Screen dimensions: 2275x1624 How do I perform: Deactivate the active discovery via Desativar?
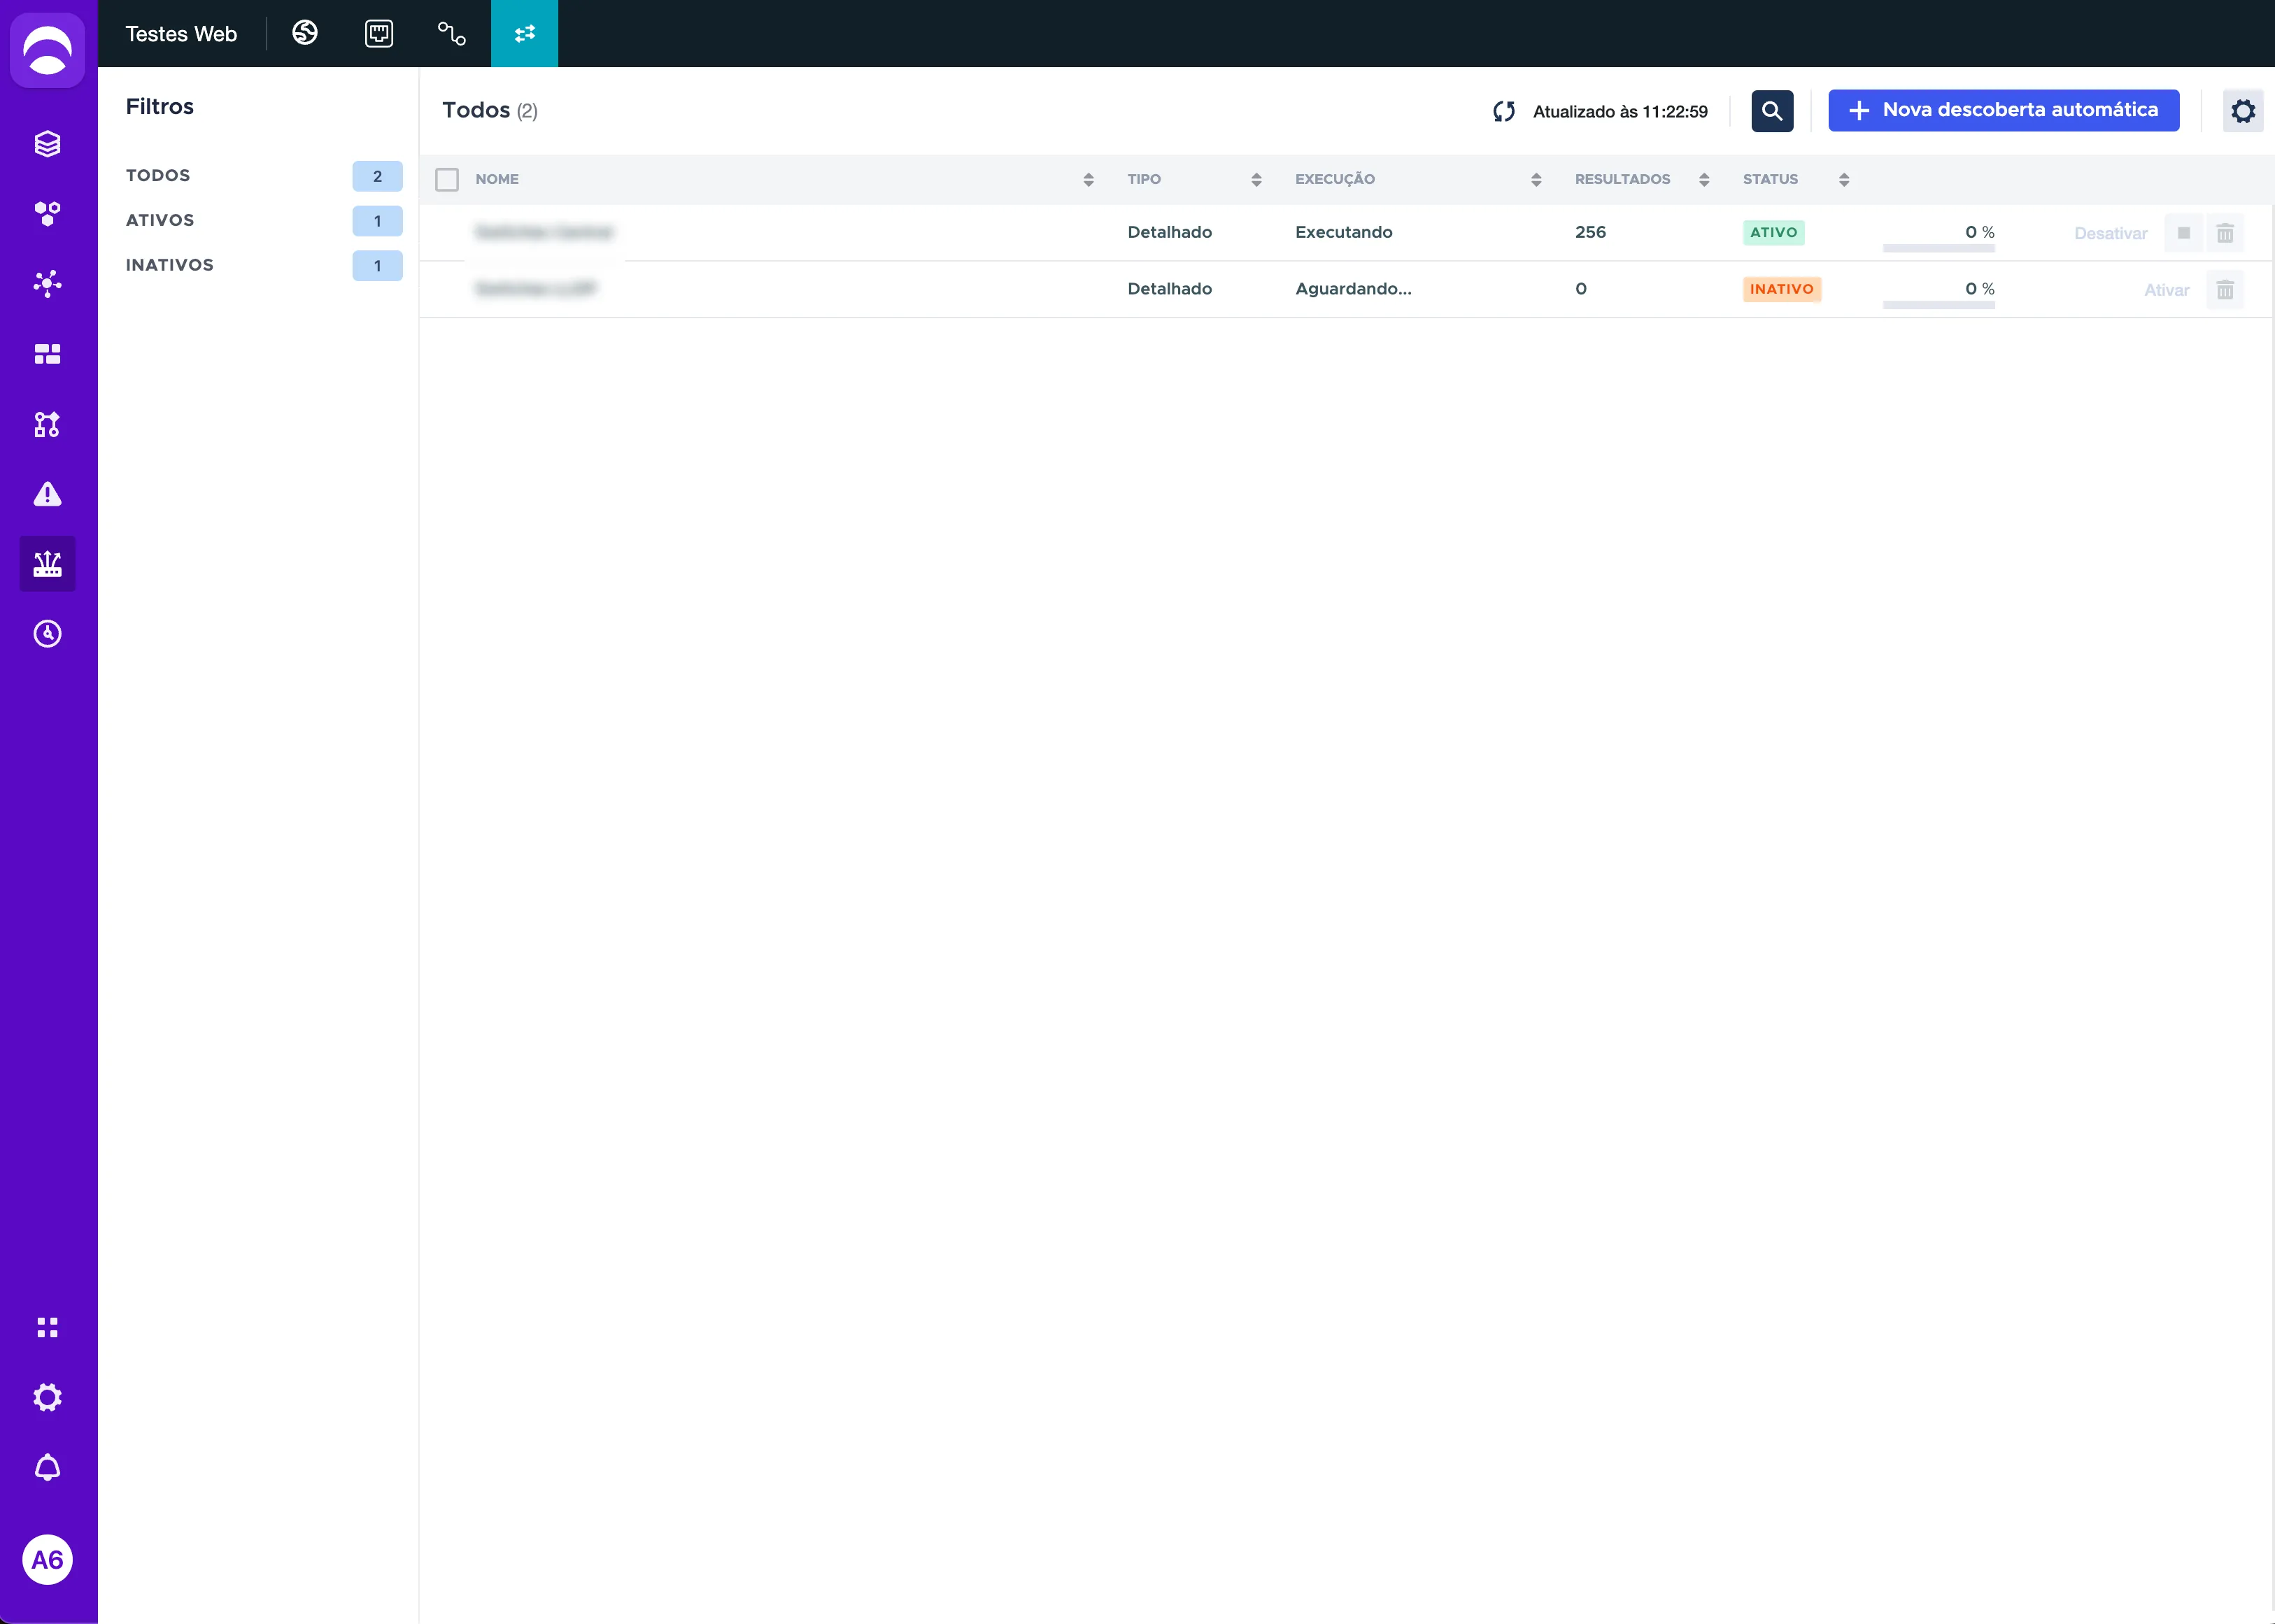(x=2110, y=233)
